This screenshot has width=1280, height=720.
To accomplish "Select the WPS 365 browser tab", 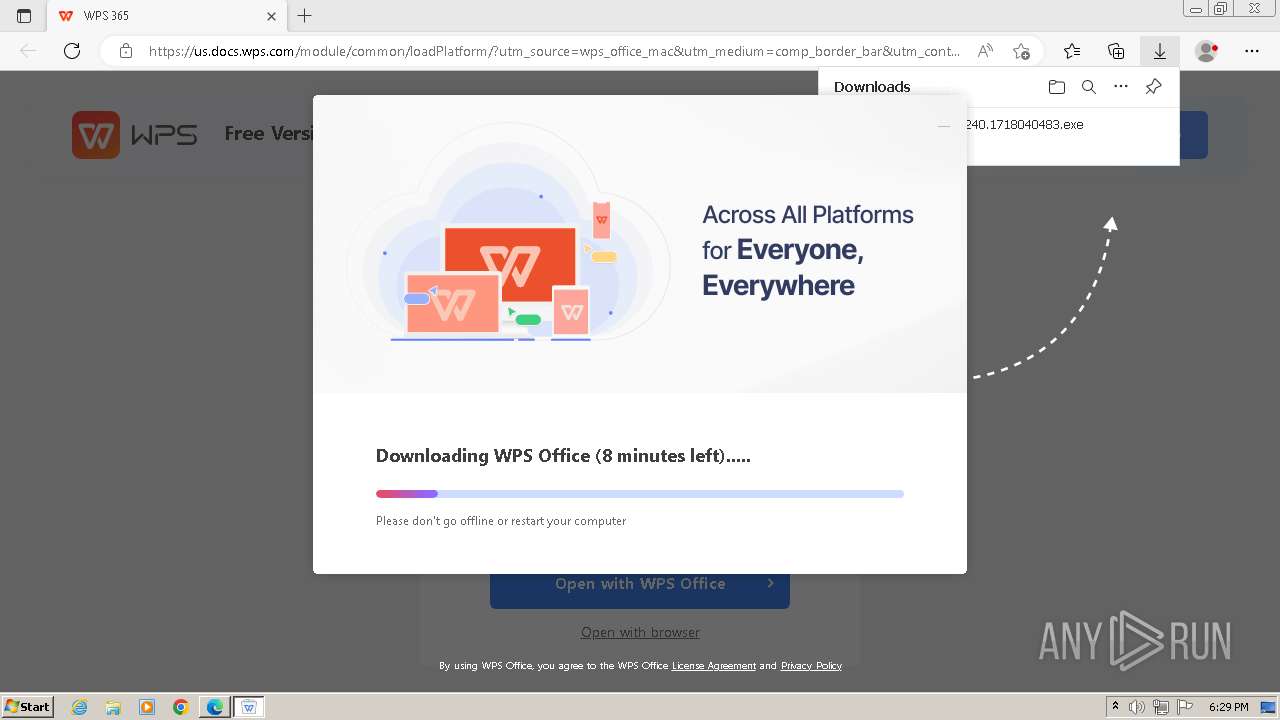I will [166, 16].
